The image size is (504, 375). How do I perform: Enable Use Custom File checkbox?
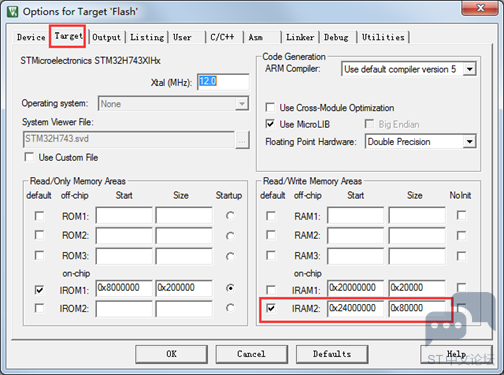click(x=29, y=157)
